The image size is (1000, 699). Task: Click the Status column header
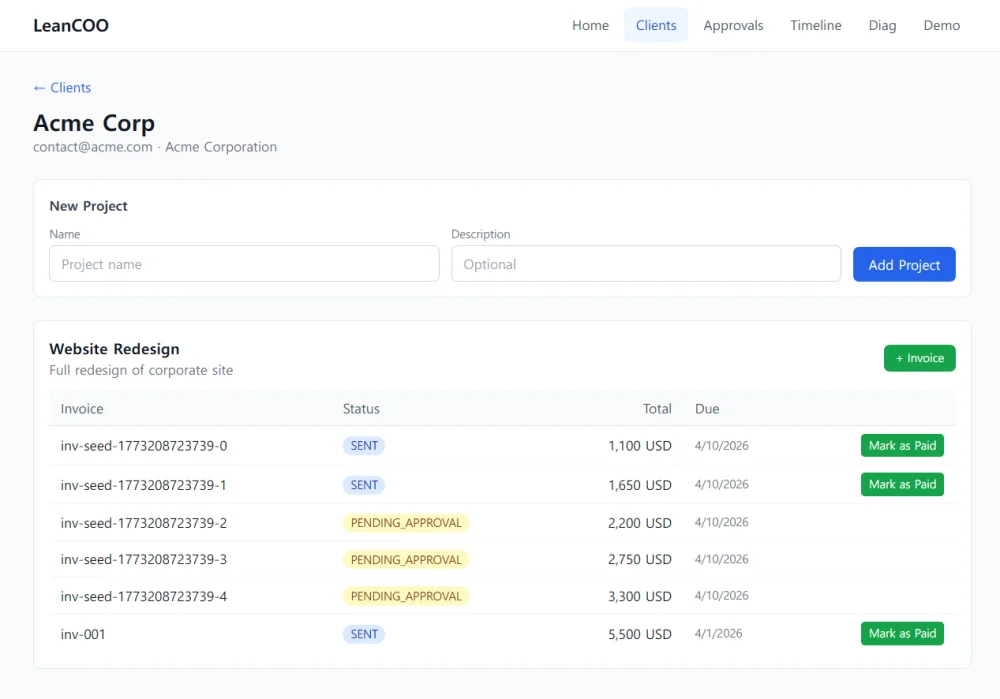pos(361,409)
